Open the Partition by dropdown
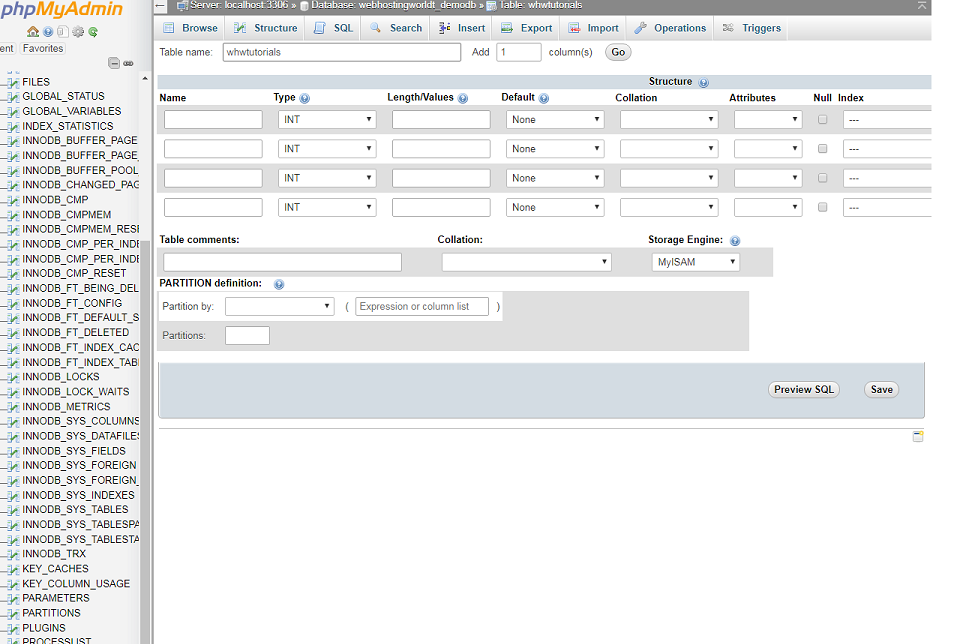960x644 pixels. coord(279,307)
